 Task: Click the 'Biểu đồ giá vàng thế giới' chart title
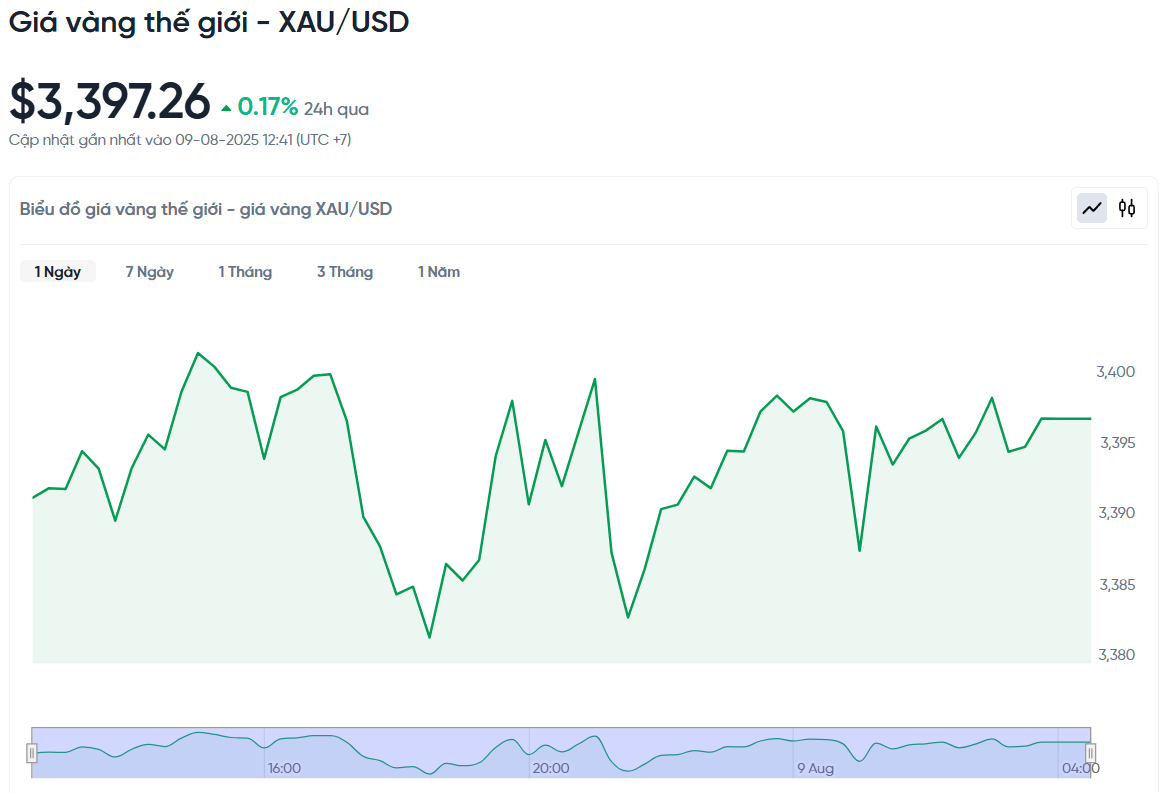point(205,209)
